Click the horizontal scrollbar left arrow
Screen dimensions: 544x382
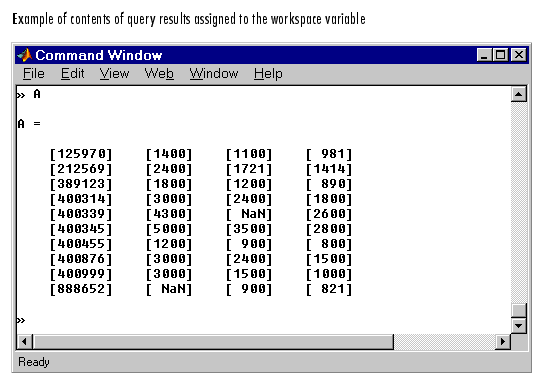(x=24, y=342)
